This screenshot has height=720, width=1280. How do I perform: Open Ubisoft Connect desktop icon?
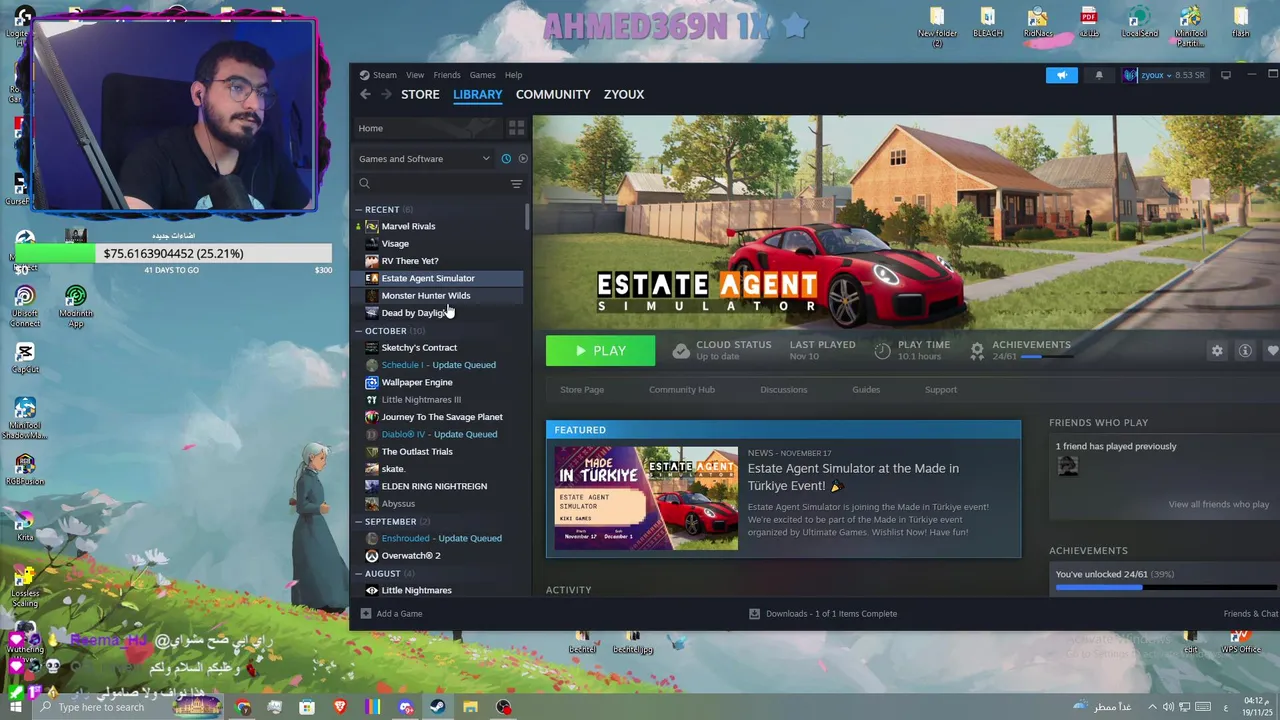25,305
